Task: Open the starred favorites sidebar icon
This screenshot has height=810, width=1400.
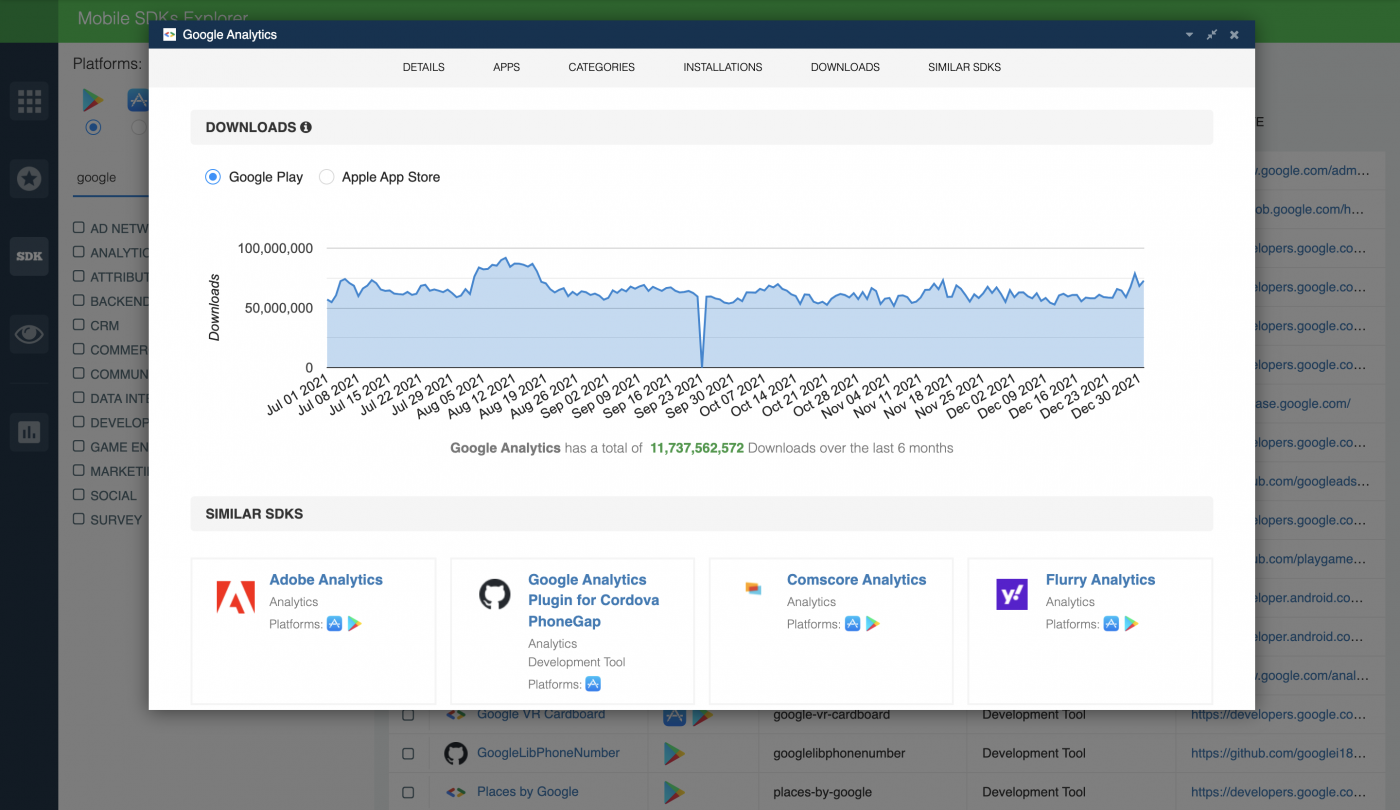Action: click(29, 178)
